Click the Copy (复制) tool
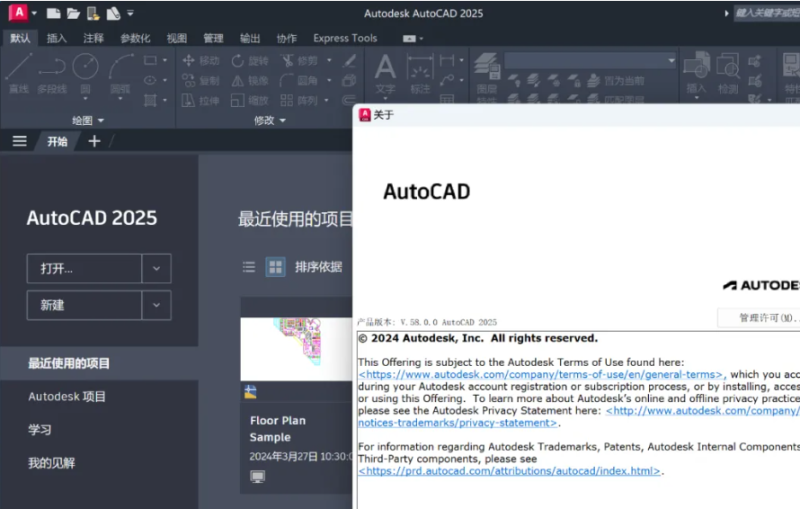 (x=201, y=81)
